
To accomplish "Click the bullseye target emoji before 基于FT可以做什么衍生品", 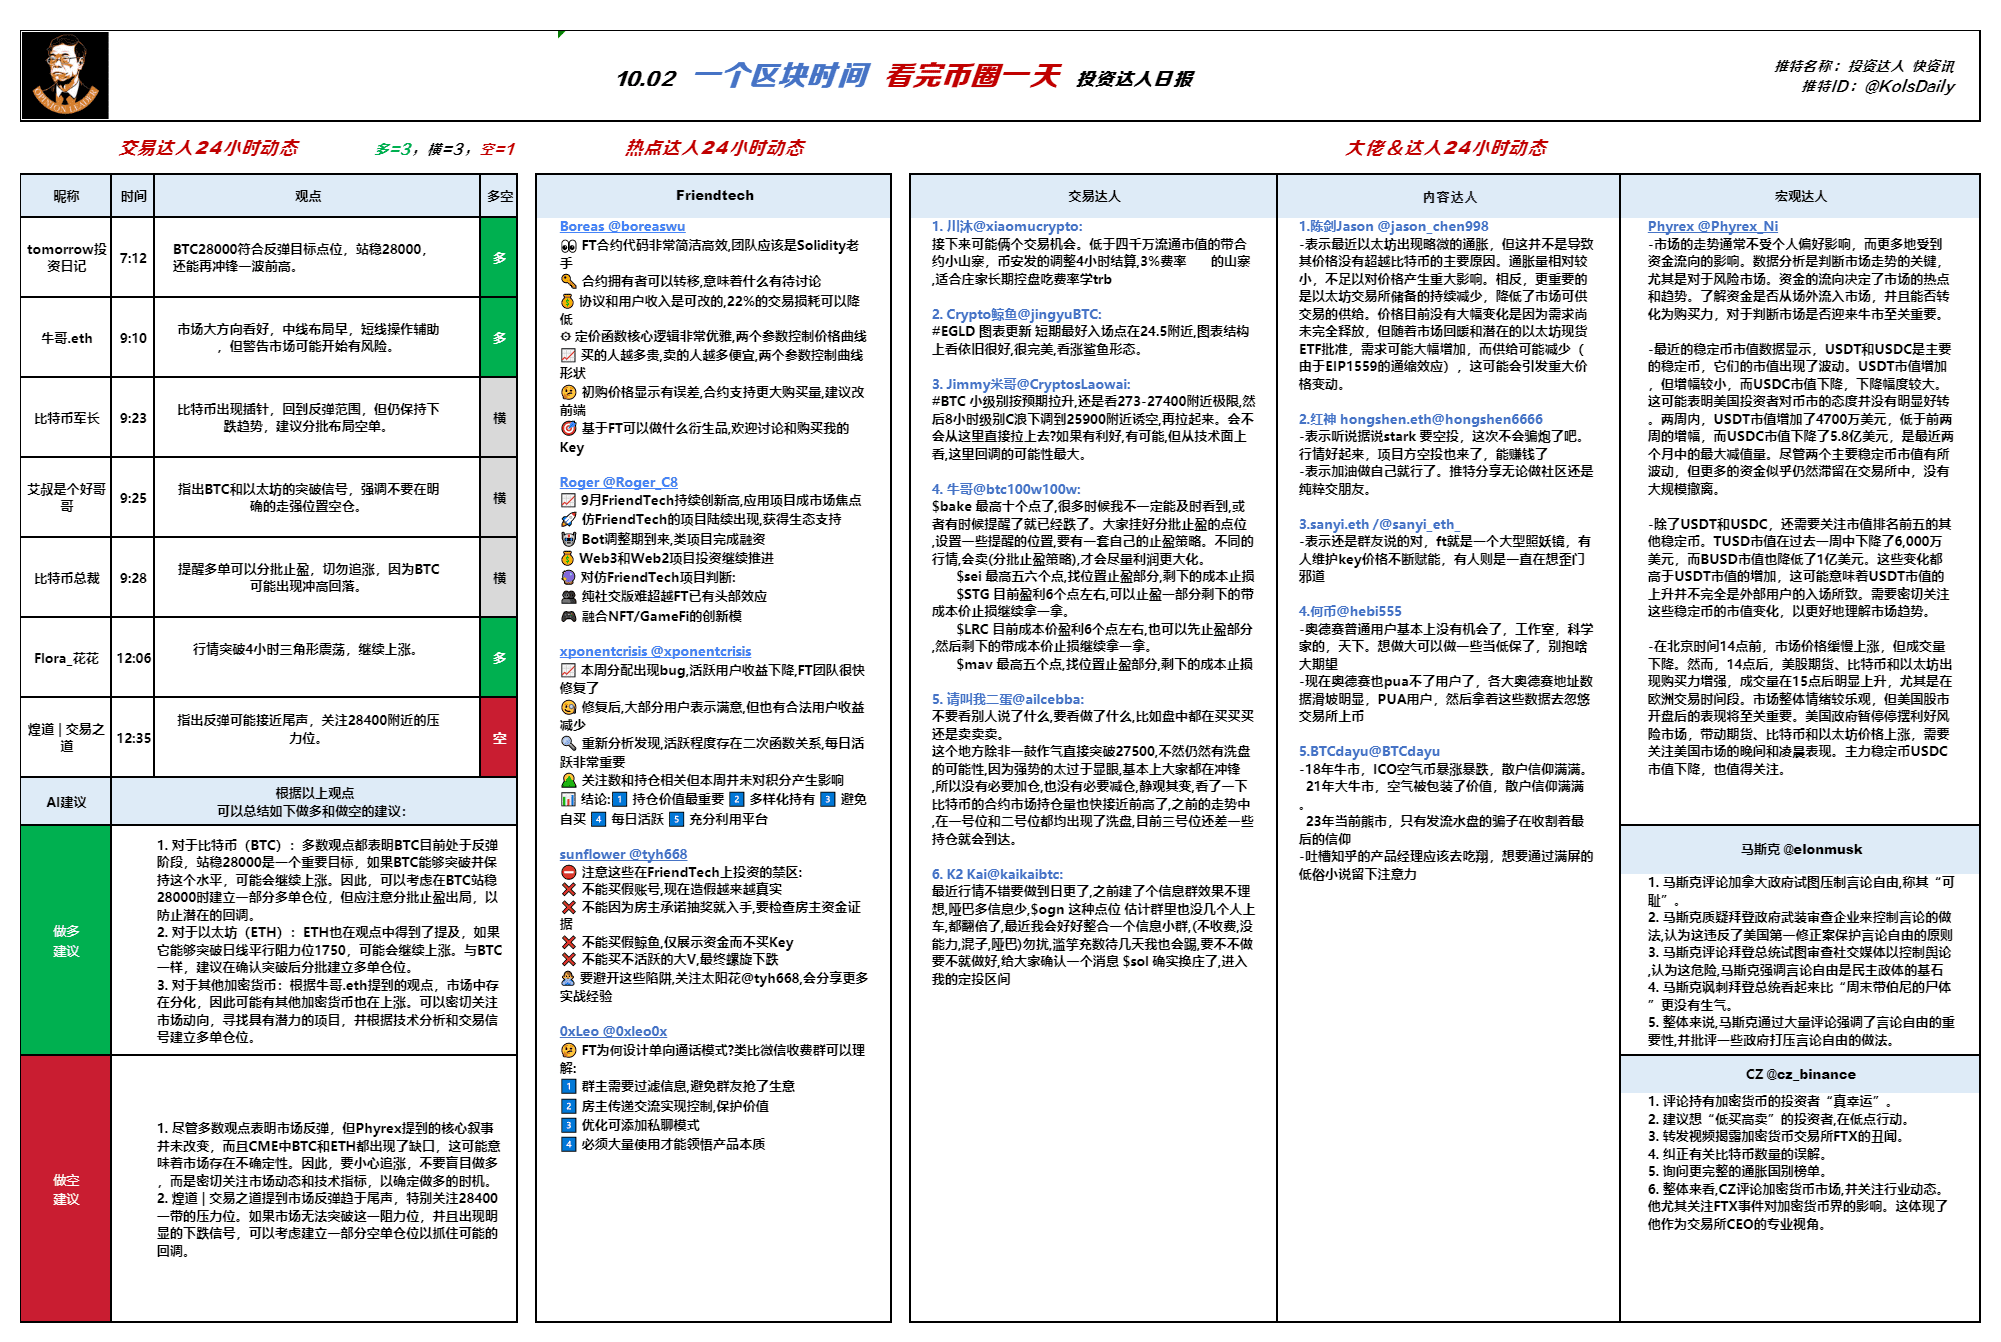I will [568, 428].
